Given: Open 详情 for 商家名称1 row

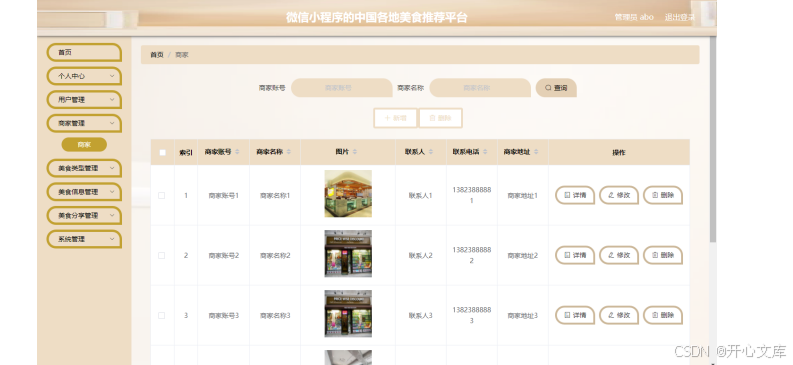Looking at the screenshot, I should point(575,195).
